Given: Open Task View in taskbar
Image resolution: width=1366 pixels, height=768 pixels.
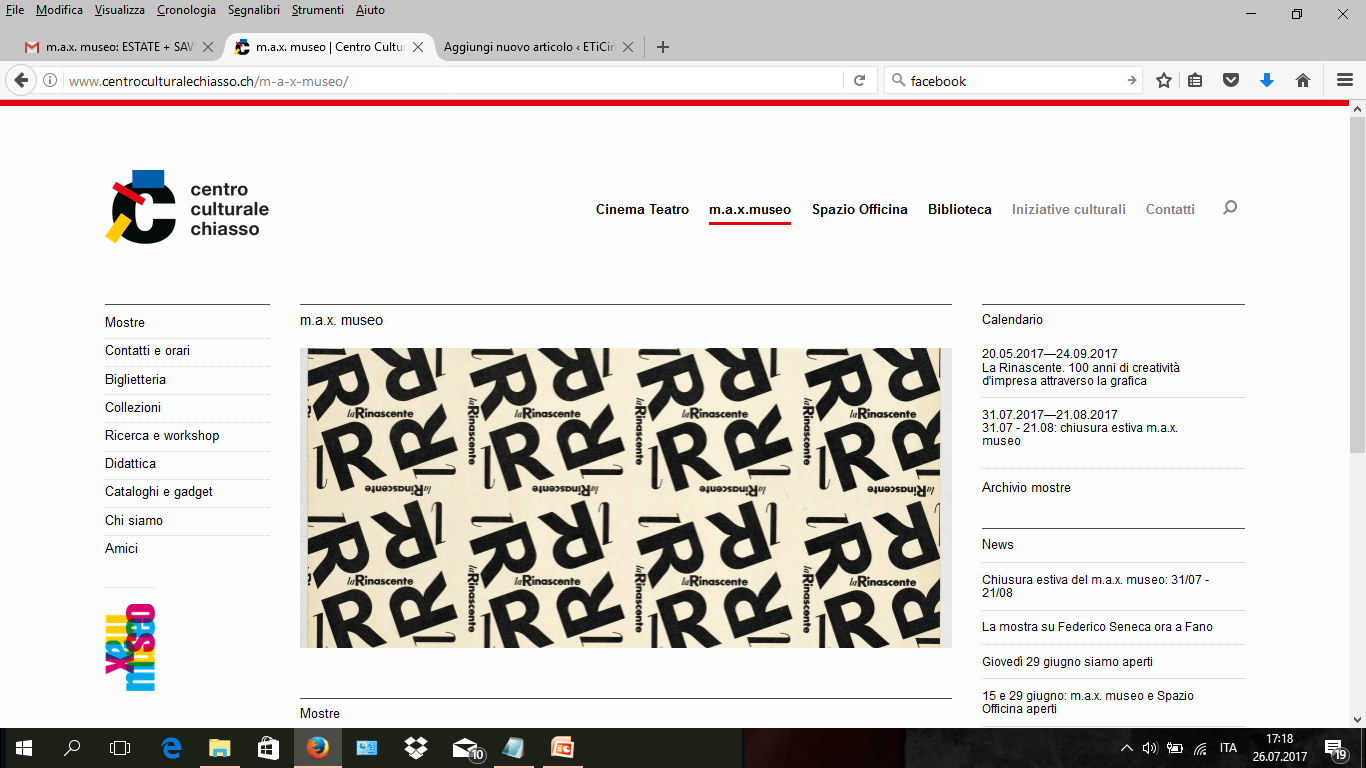Looking at the screenshot, I should [120, 748].
